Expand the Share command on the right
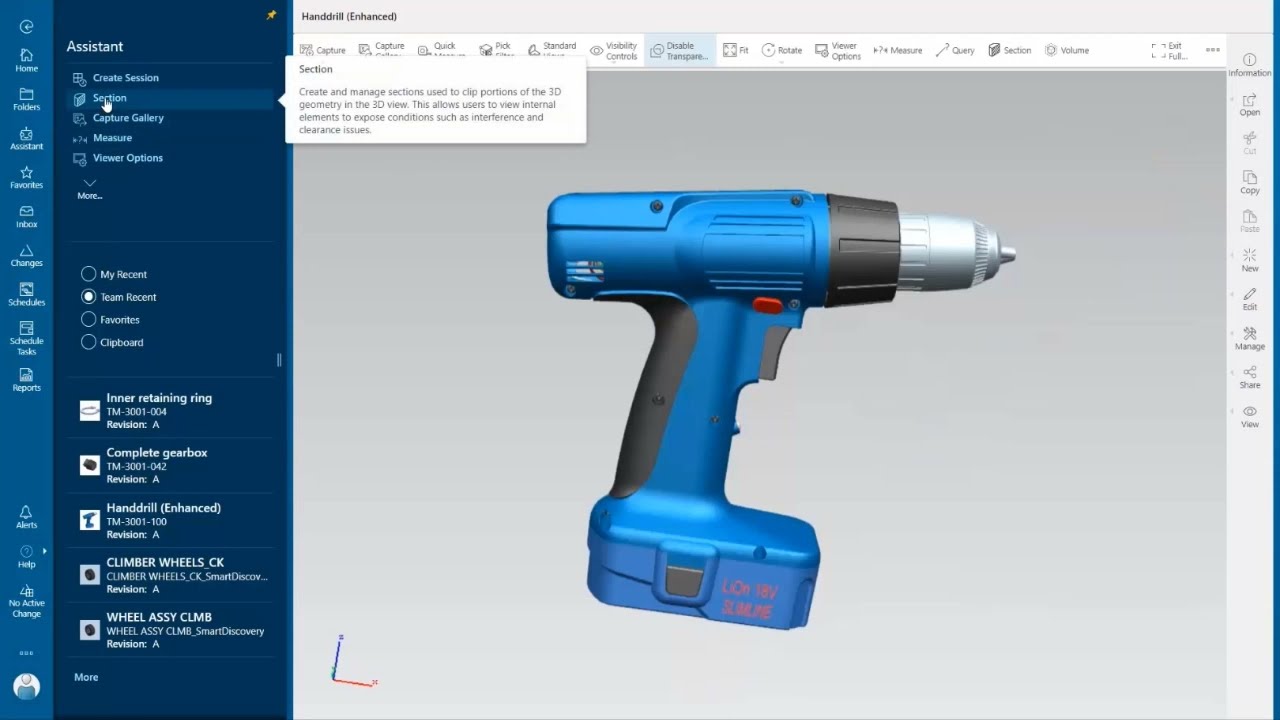This screenshot has width=1280, height=720. click(x=1250, y=377)
